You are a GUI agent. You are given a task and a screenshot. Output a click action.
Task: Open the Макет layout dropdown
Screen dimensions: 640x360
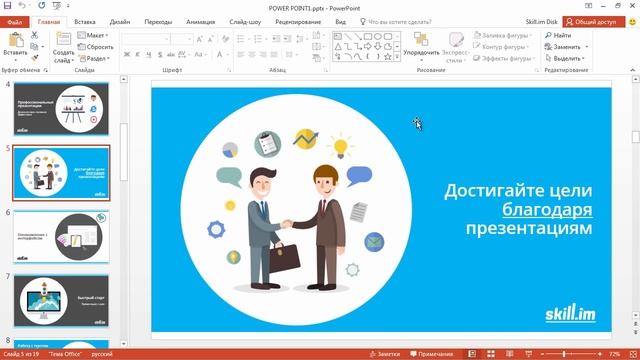coord(93,35)
